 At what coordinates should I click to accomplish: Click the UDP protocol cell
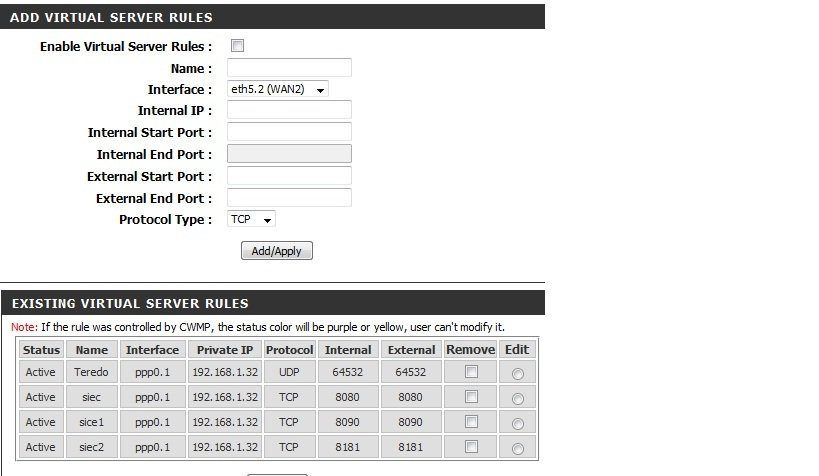point(289,372)
